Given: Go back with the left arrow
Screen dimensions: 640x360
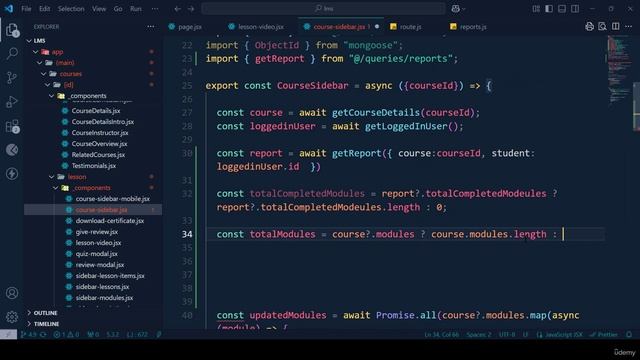Looking at the screenshot, I should tap(178, 9).
